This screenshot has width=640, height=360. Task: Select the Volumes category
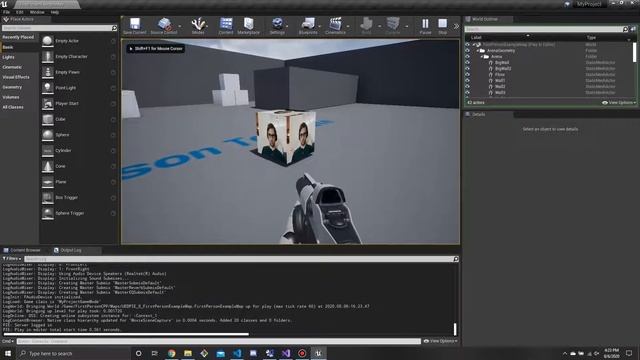tap(11, 97)
